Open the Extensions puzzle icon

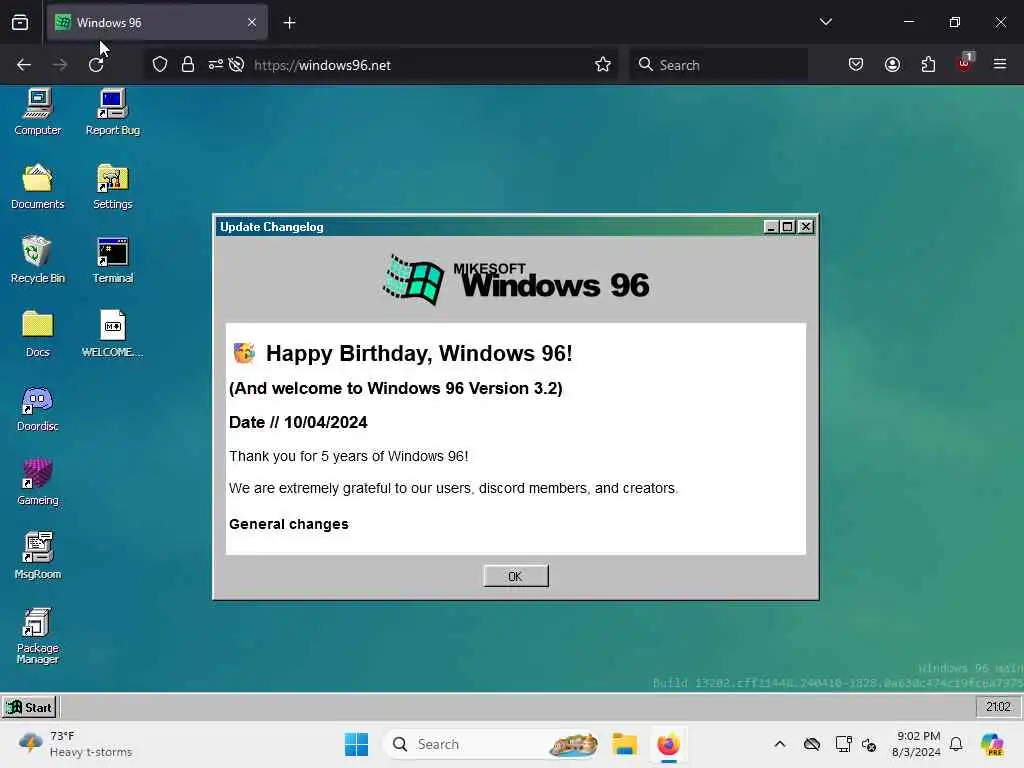coord(928,65)
